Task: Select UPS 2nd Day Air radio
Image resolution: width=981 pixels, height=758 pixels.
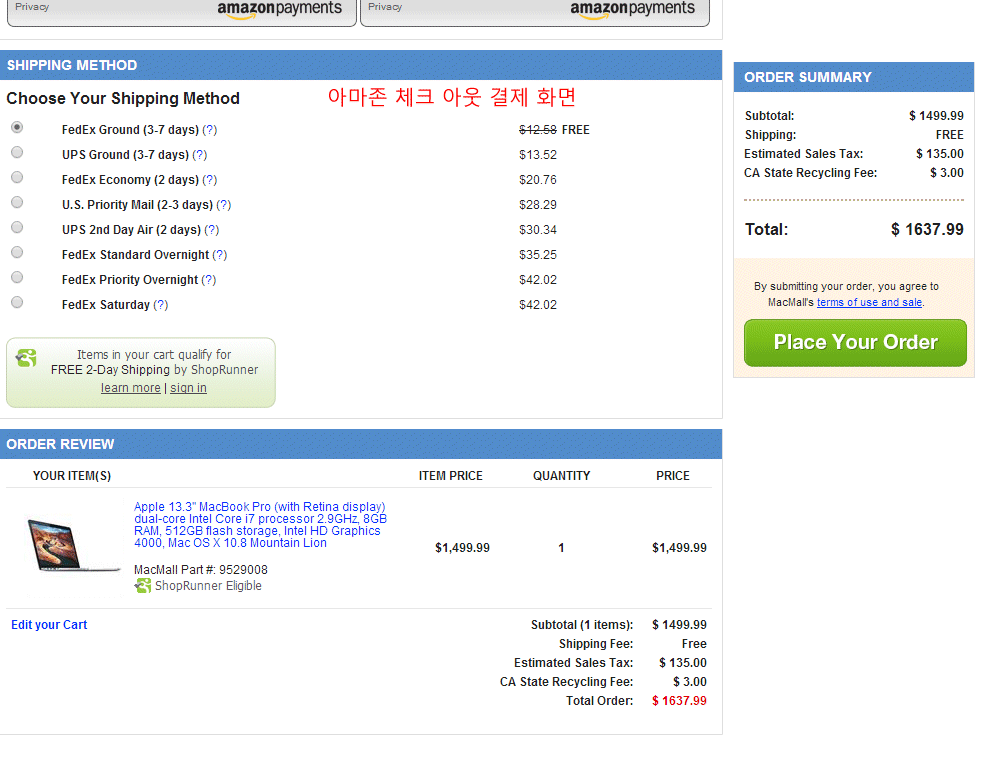Action: point(17,228)
